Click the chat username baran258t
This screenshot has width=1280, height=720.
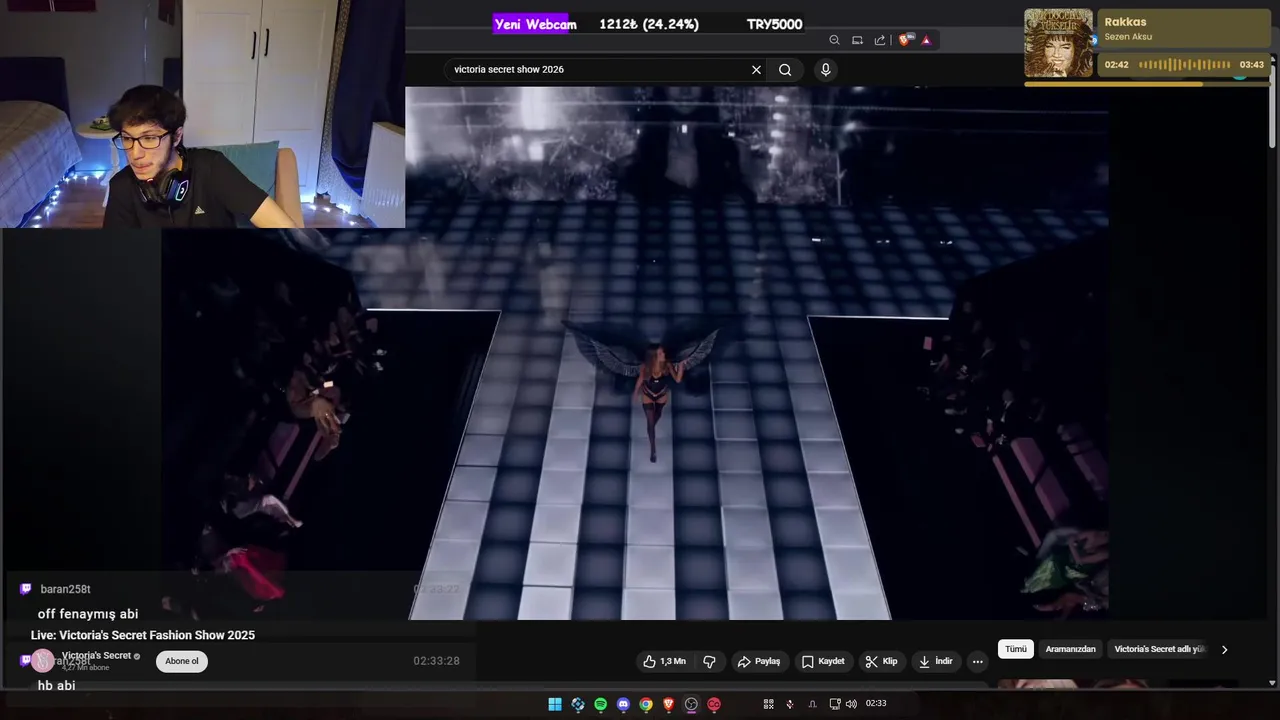click(x=65, y=589)
